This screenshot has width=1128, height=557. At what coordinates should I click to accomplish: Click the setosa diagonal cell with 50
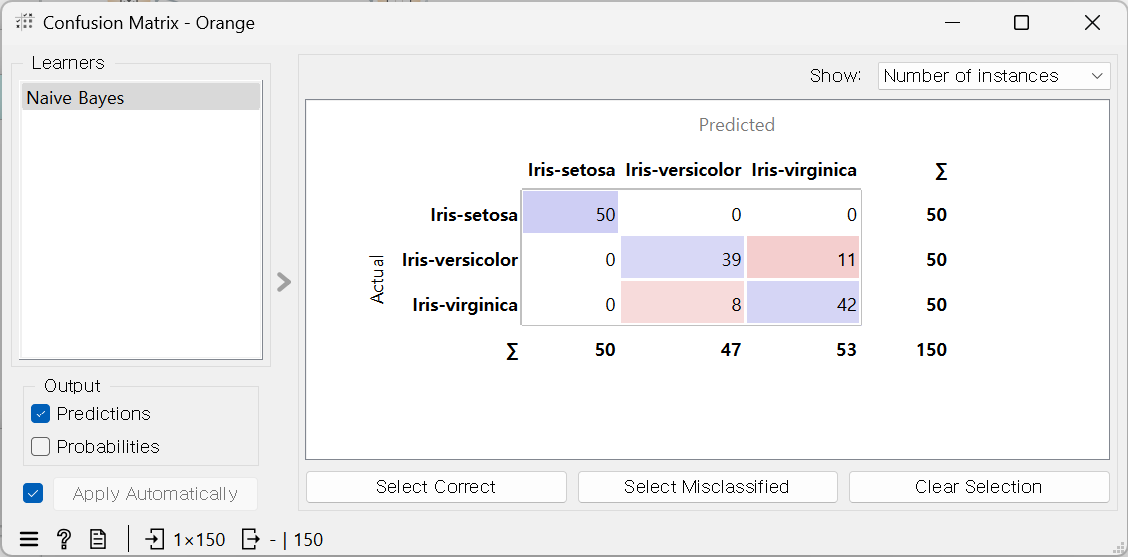tap(570, 214)
